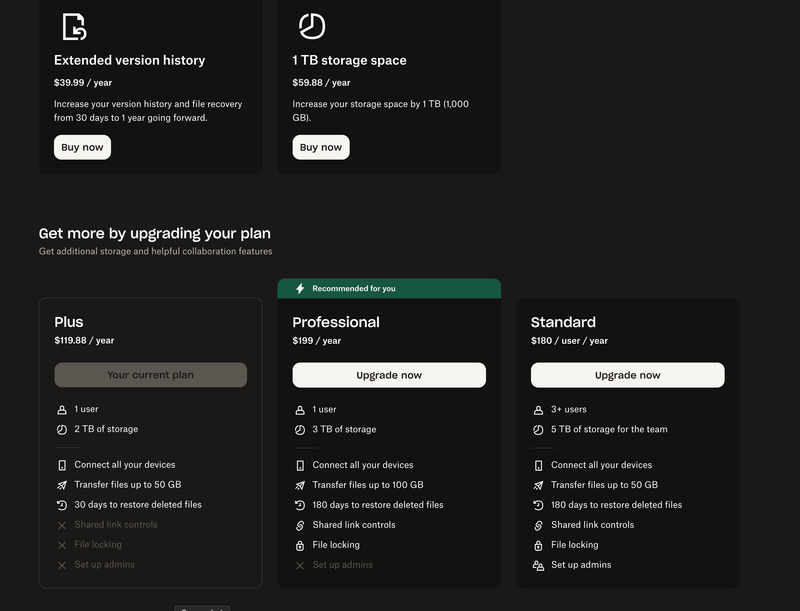Image resolution: width=800 pixels, height=611 pixels.
Task: Click the lightning bolt Recommended icon
Action: (300, 289)
